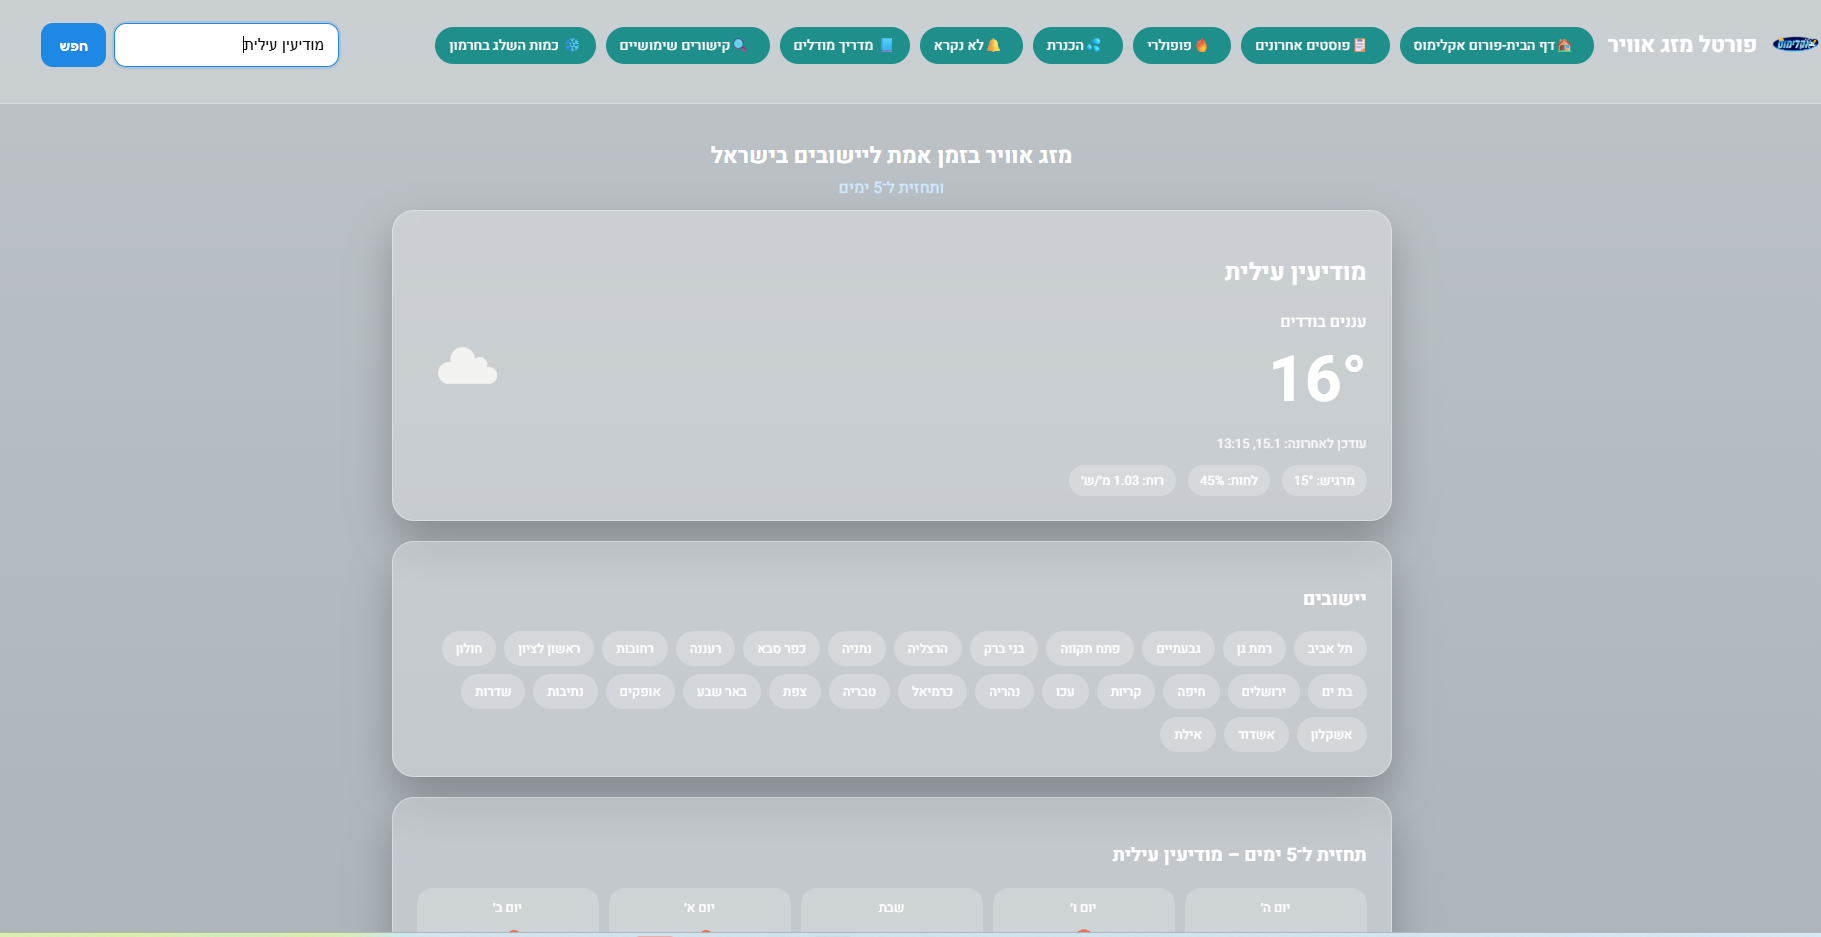Click the פורטל מזג אוויר site title

pos(1681,45)
